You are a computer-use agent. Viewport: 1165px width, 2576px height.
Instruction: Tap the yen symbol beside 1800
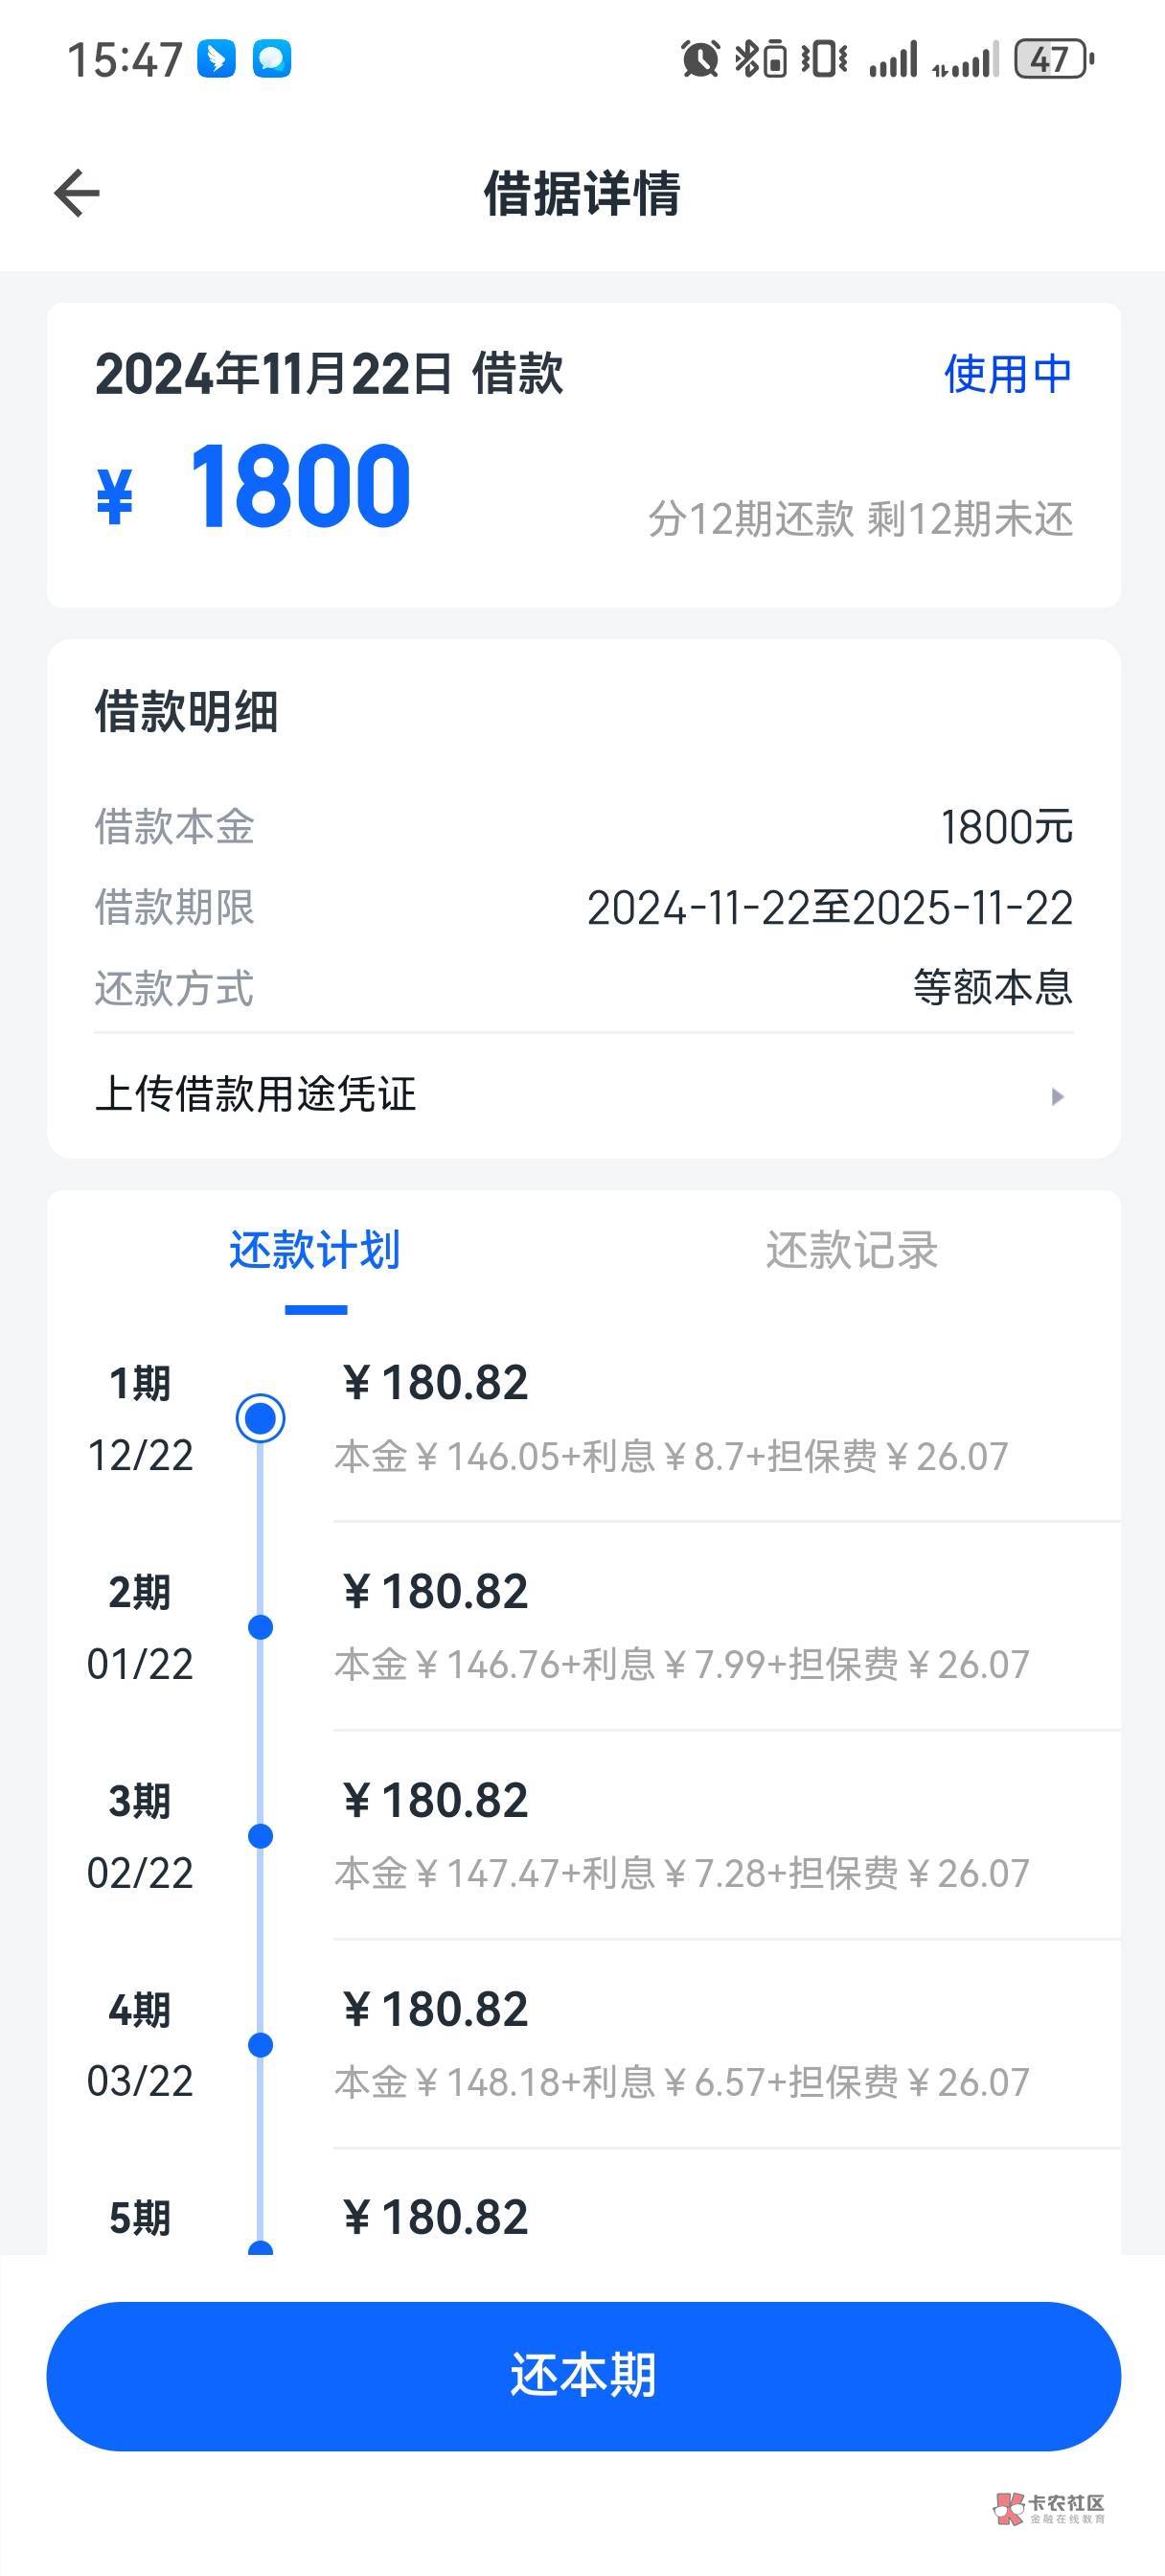tap(115, 495)
